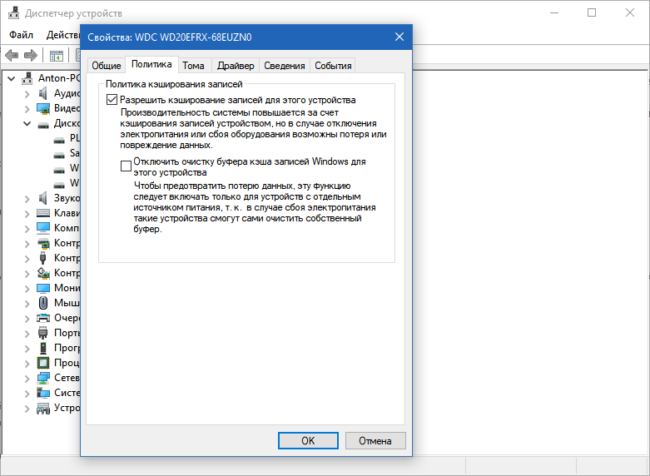Switch to the Сведения tab
The height and width of the screenshot is (476, 650).
tap(284, 66)
